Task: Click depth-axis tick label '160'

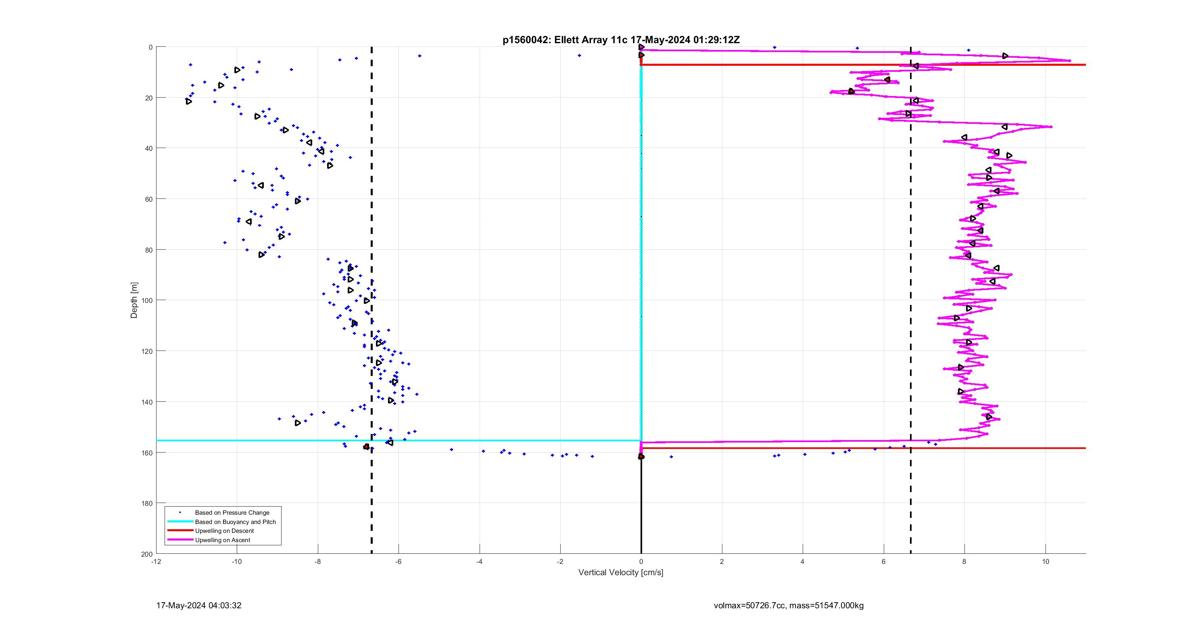Action: tap(146, 452)
